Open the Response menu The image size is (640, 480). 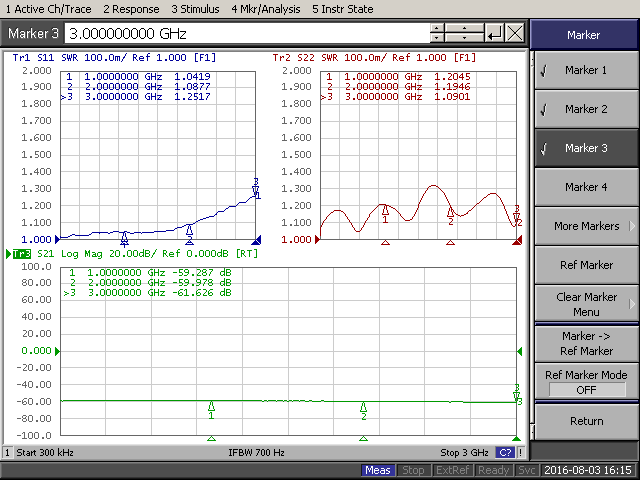point(131,9)
